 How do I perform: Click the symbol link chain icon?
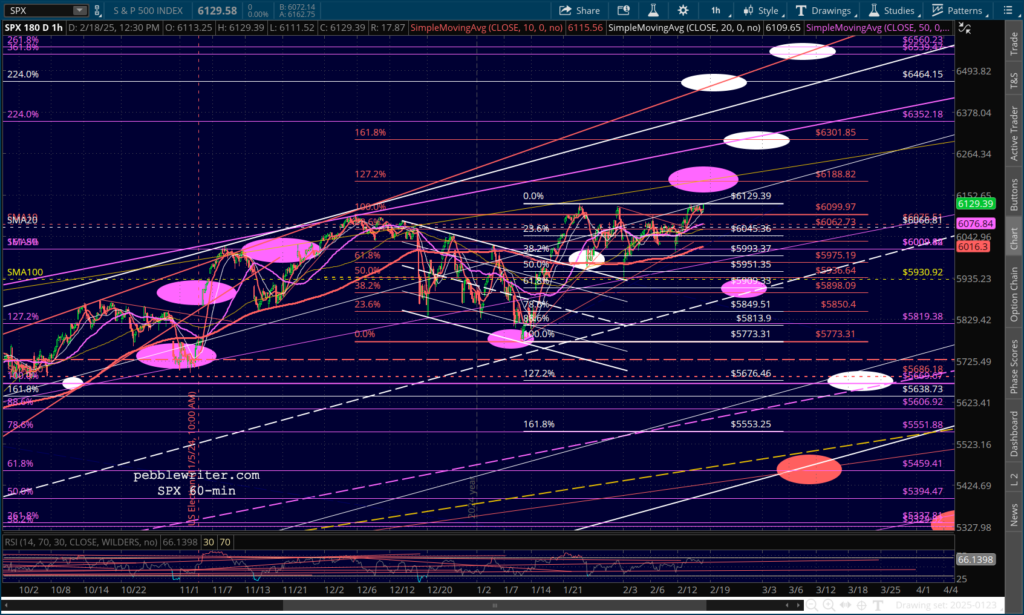tap(97, 10)
